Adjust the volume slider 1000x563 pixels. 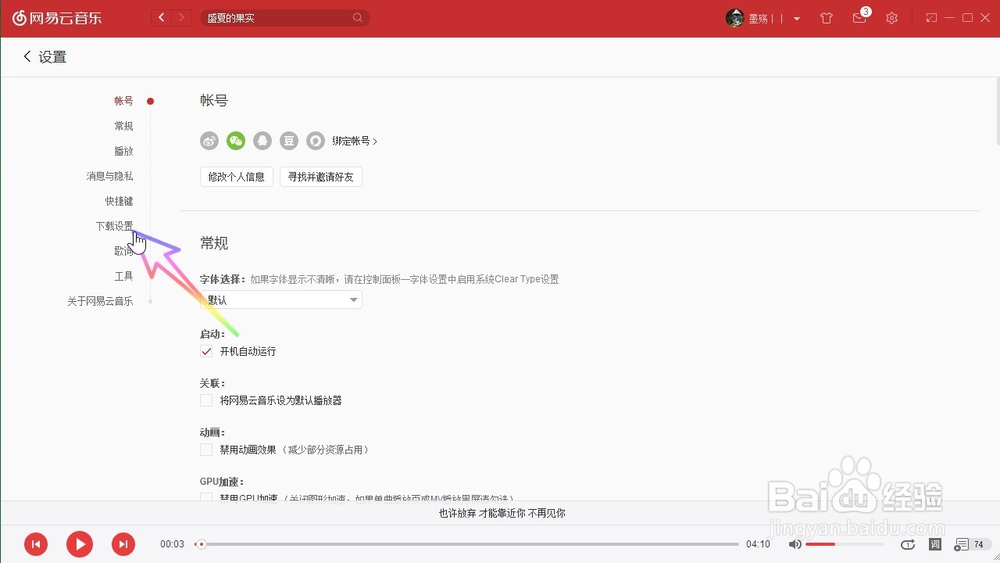[x=844, y=544]
